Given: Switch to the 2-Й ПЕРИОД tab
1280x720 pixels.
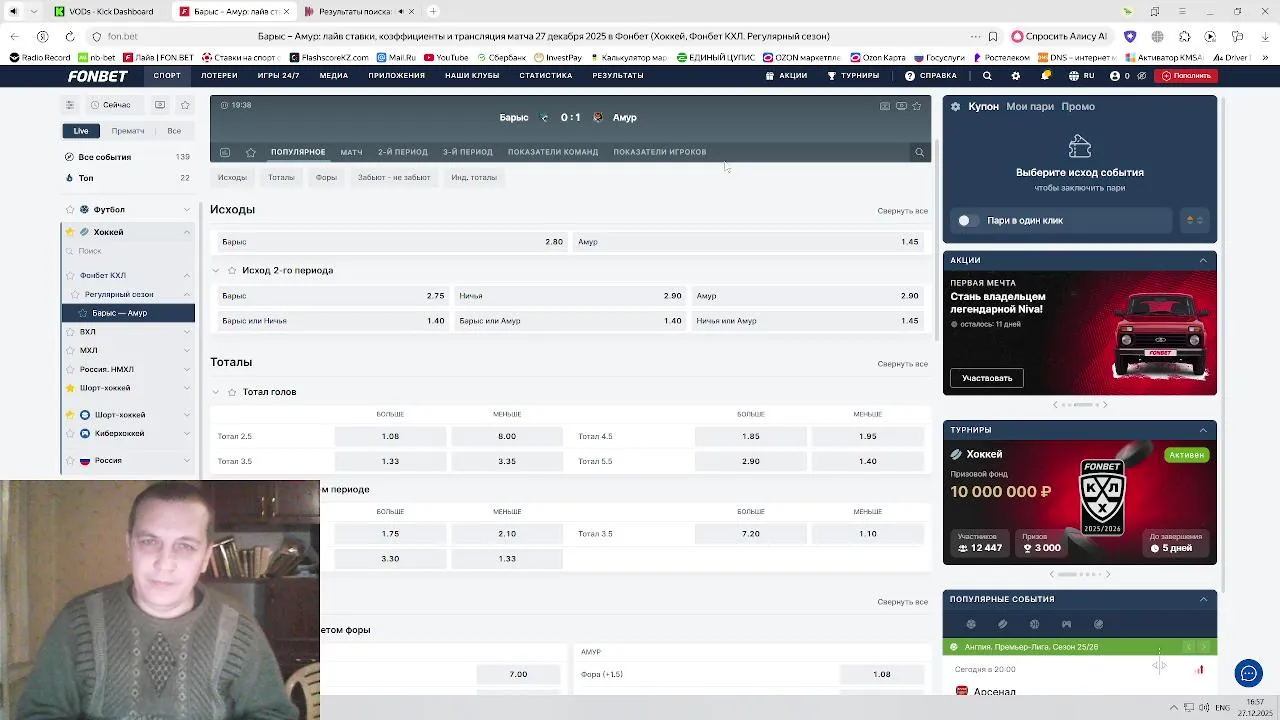Looking at the screenshot, I should [402, 152].
